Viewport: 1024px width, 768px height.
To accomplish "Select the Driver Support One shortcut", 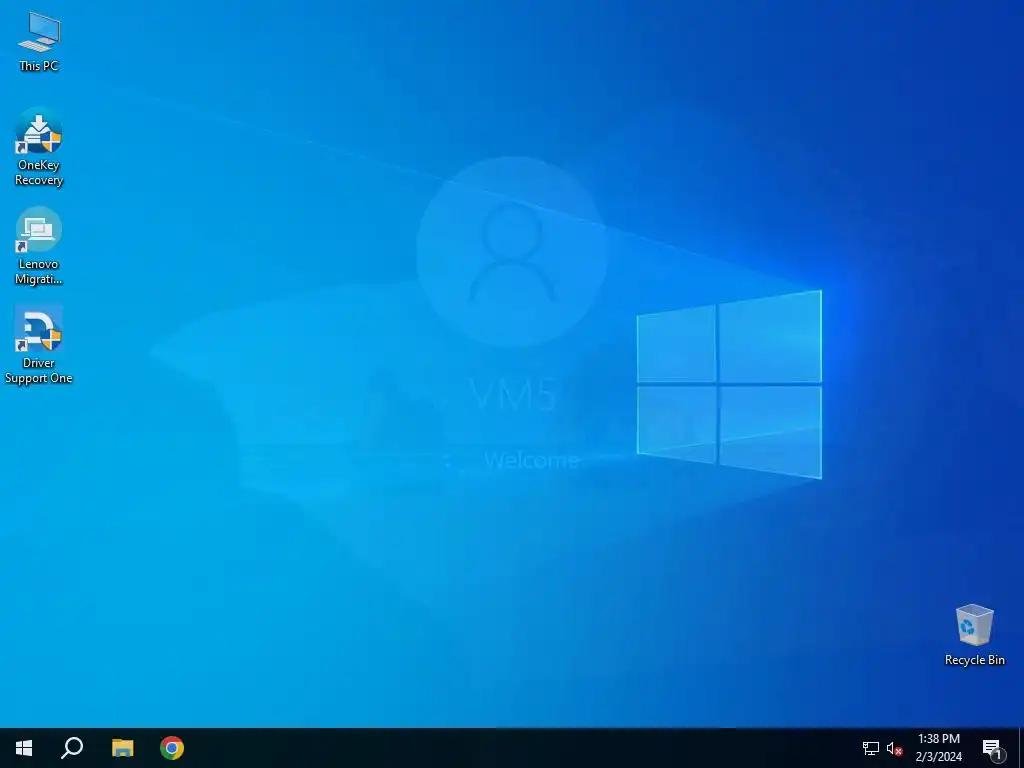I will 39,345.
